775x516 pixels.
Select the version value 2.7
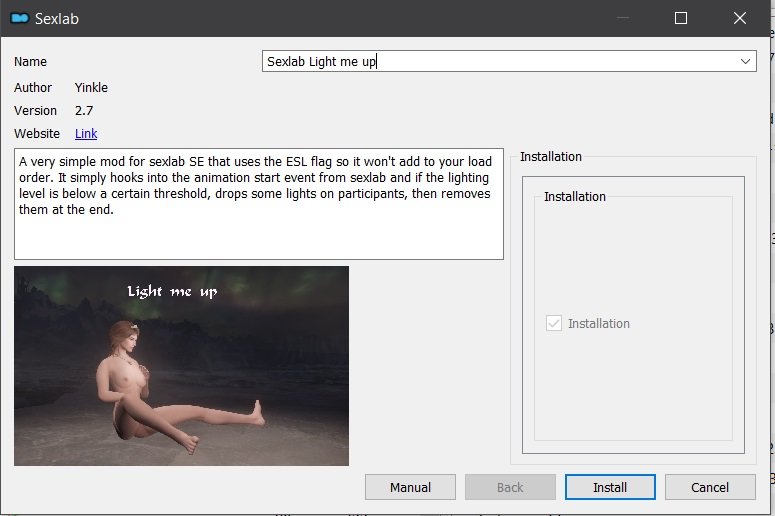pos(84,111)
